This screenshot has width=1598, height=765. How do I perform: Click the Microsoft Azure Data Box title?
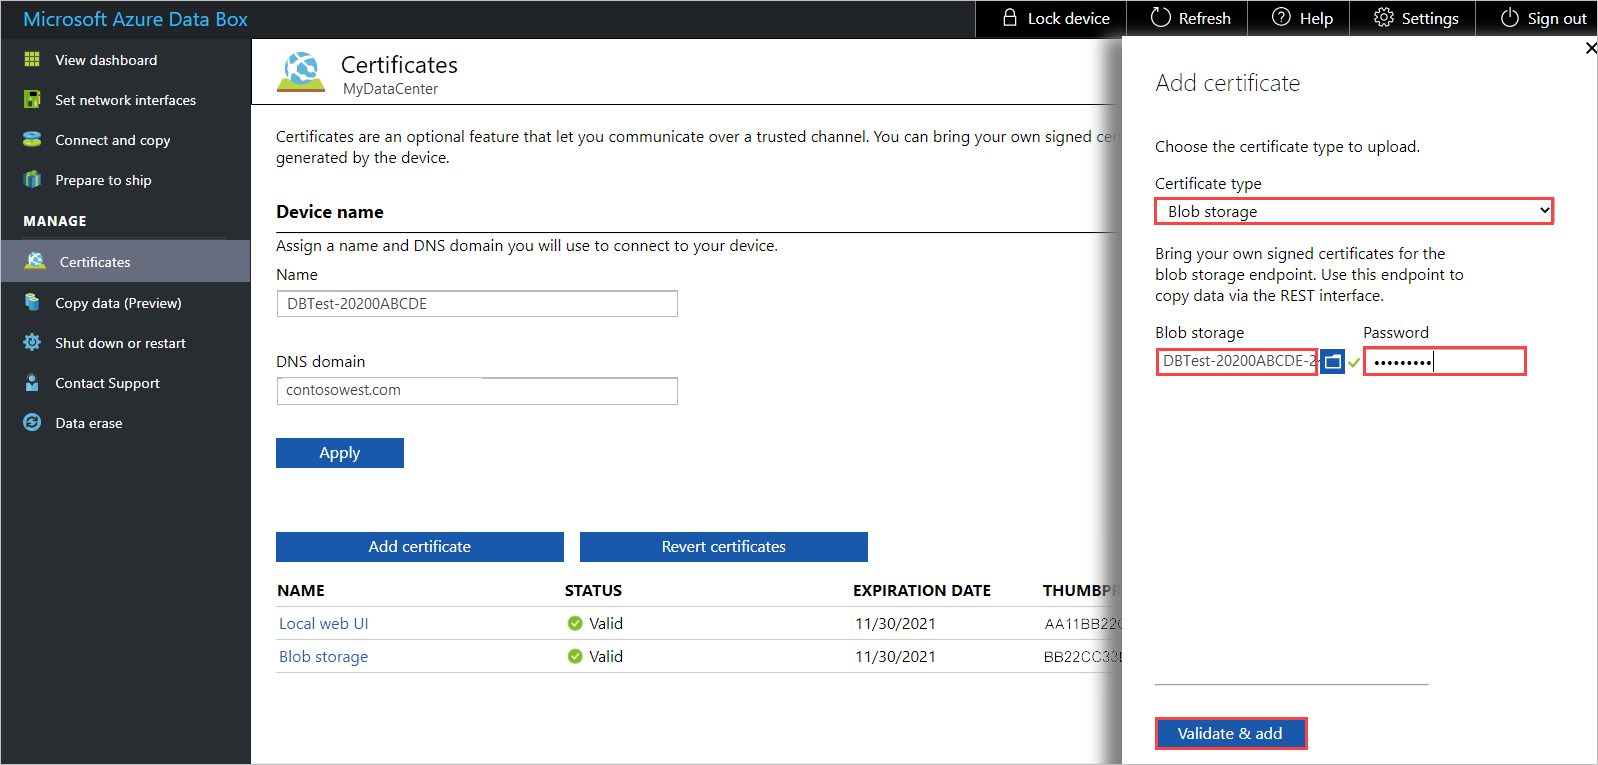coord(135,19)
